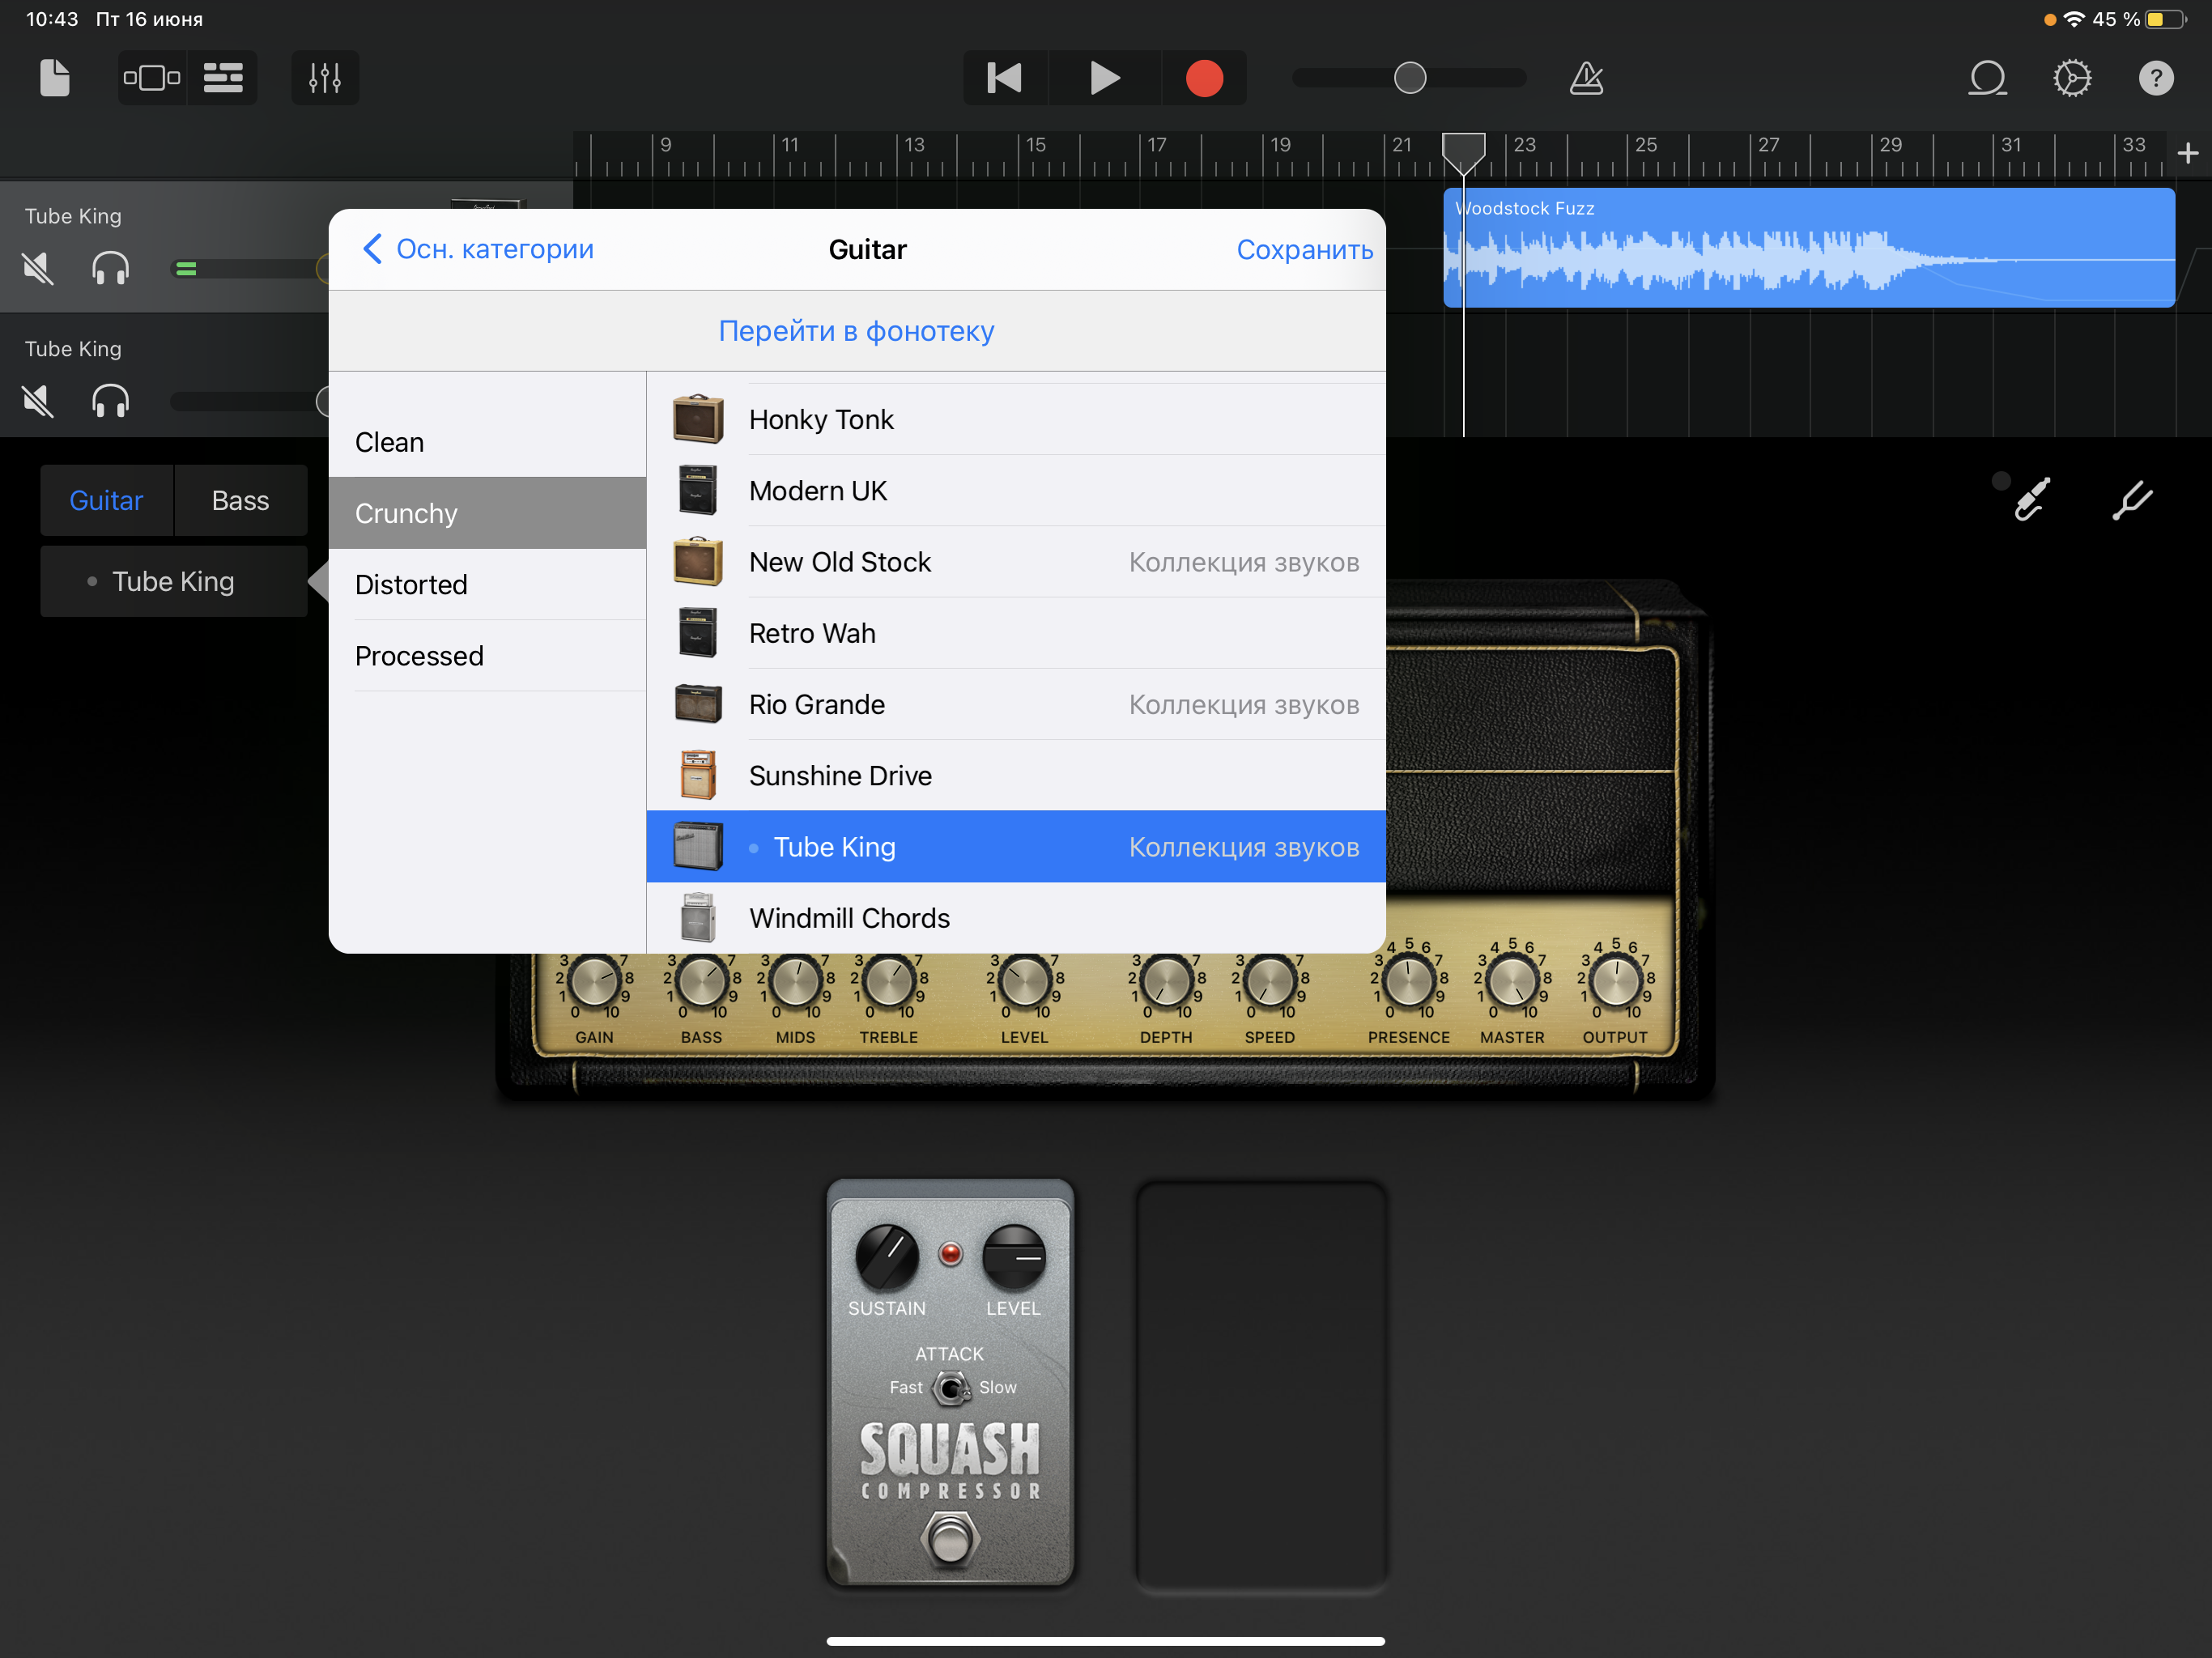The image size is (2212, 1658).
Task: Select the Crunchy category
Action: point(487,513)
